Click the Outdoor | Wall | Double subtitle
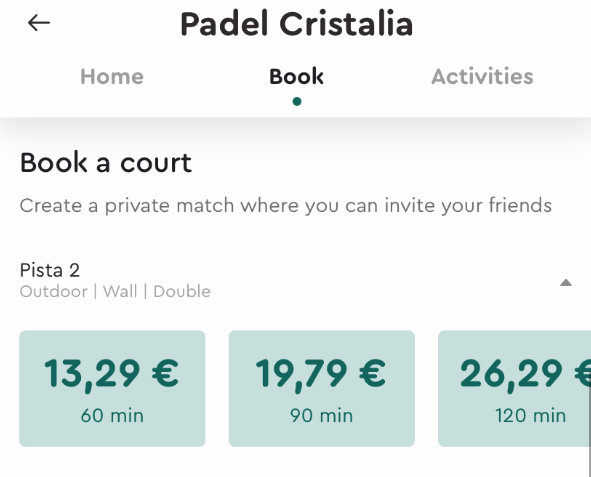 (x=115, y=292)
